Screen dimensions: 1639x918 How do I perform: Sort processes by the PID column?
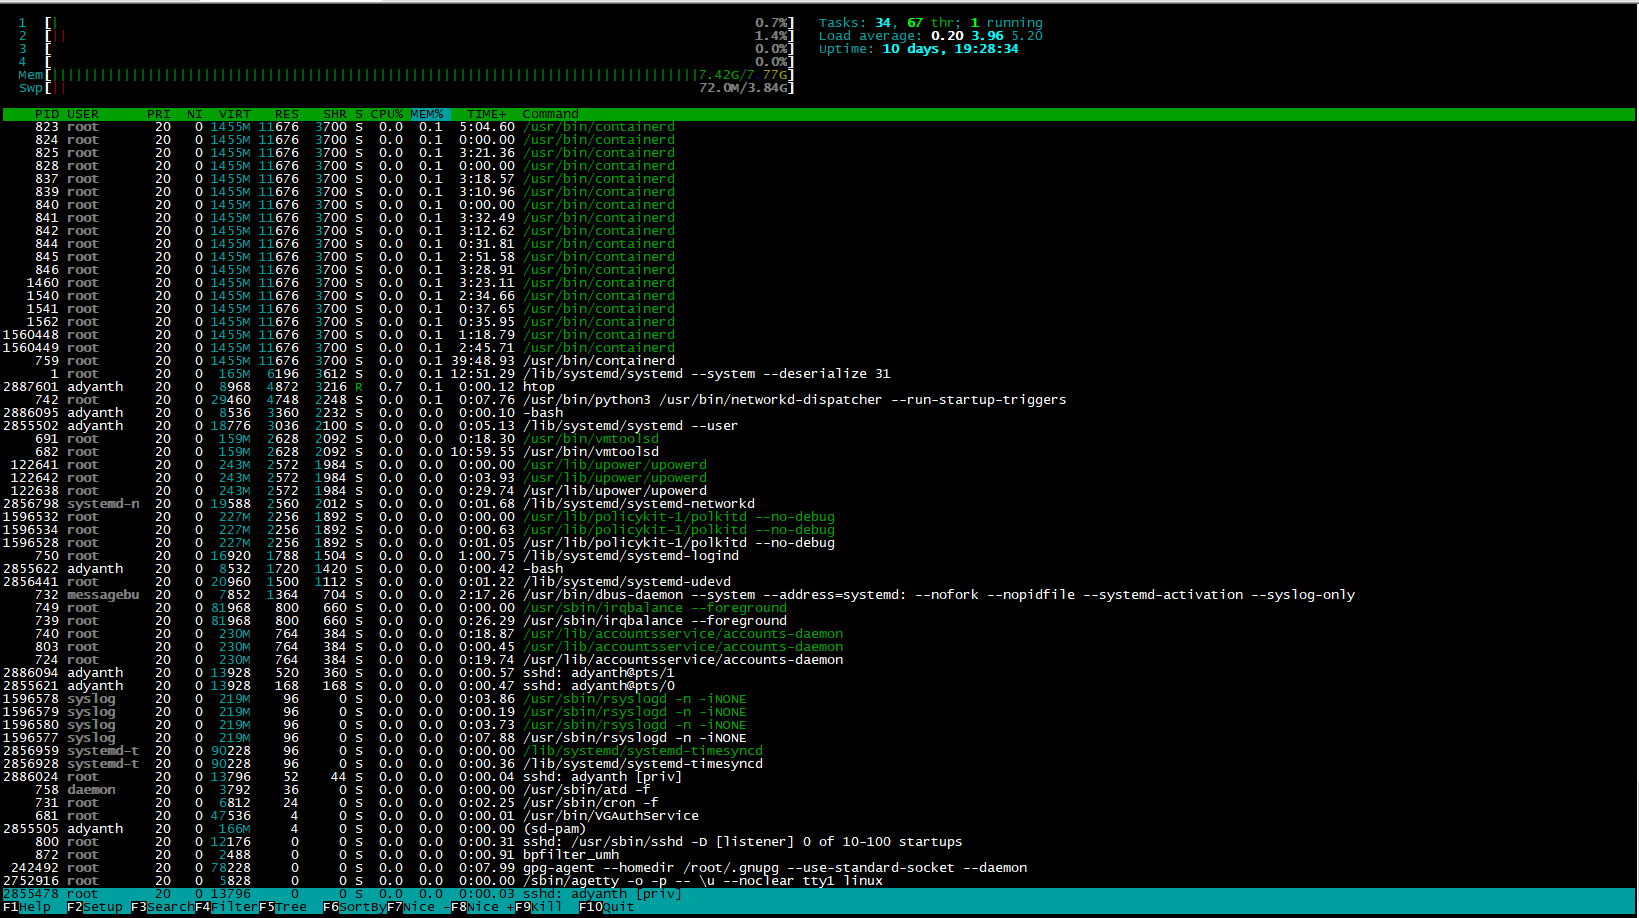coord(46,113)
